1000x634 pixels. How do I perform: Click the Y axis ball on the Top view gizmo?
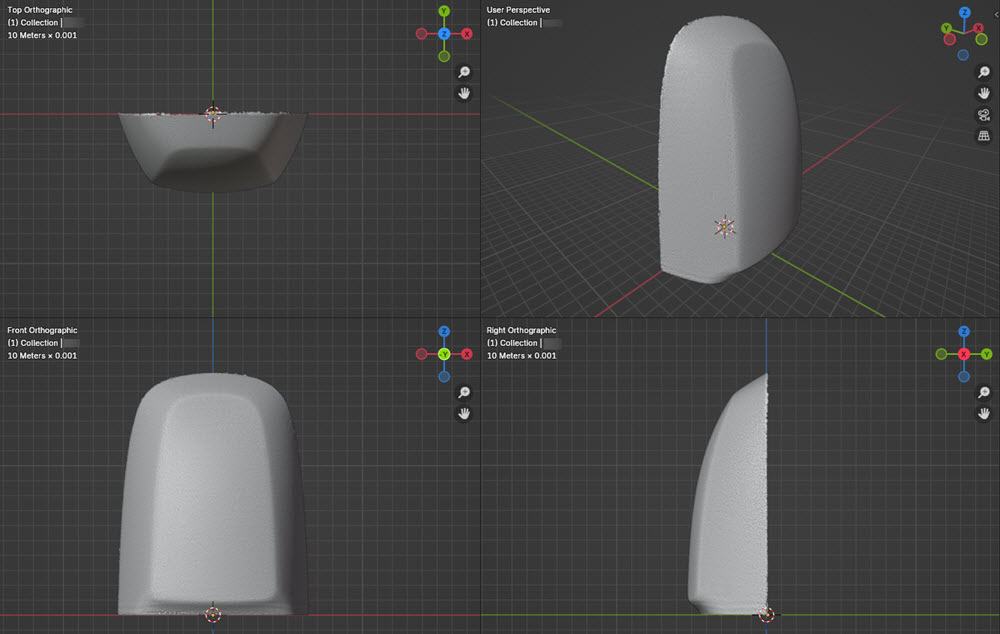(443, 11)
